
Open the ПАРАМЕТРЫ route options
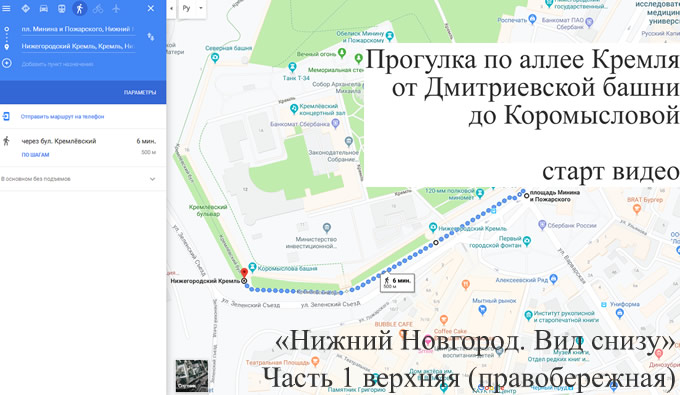point(140,92)
